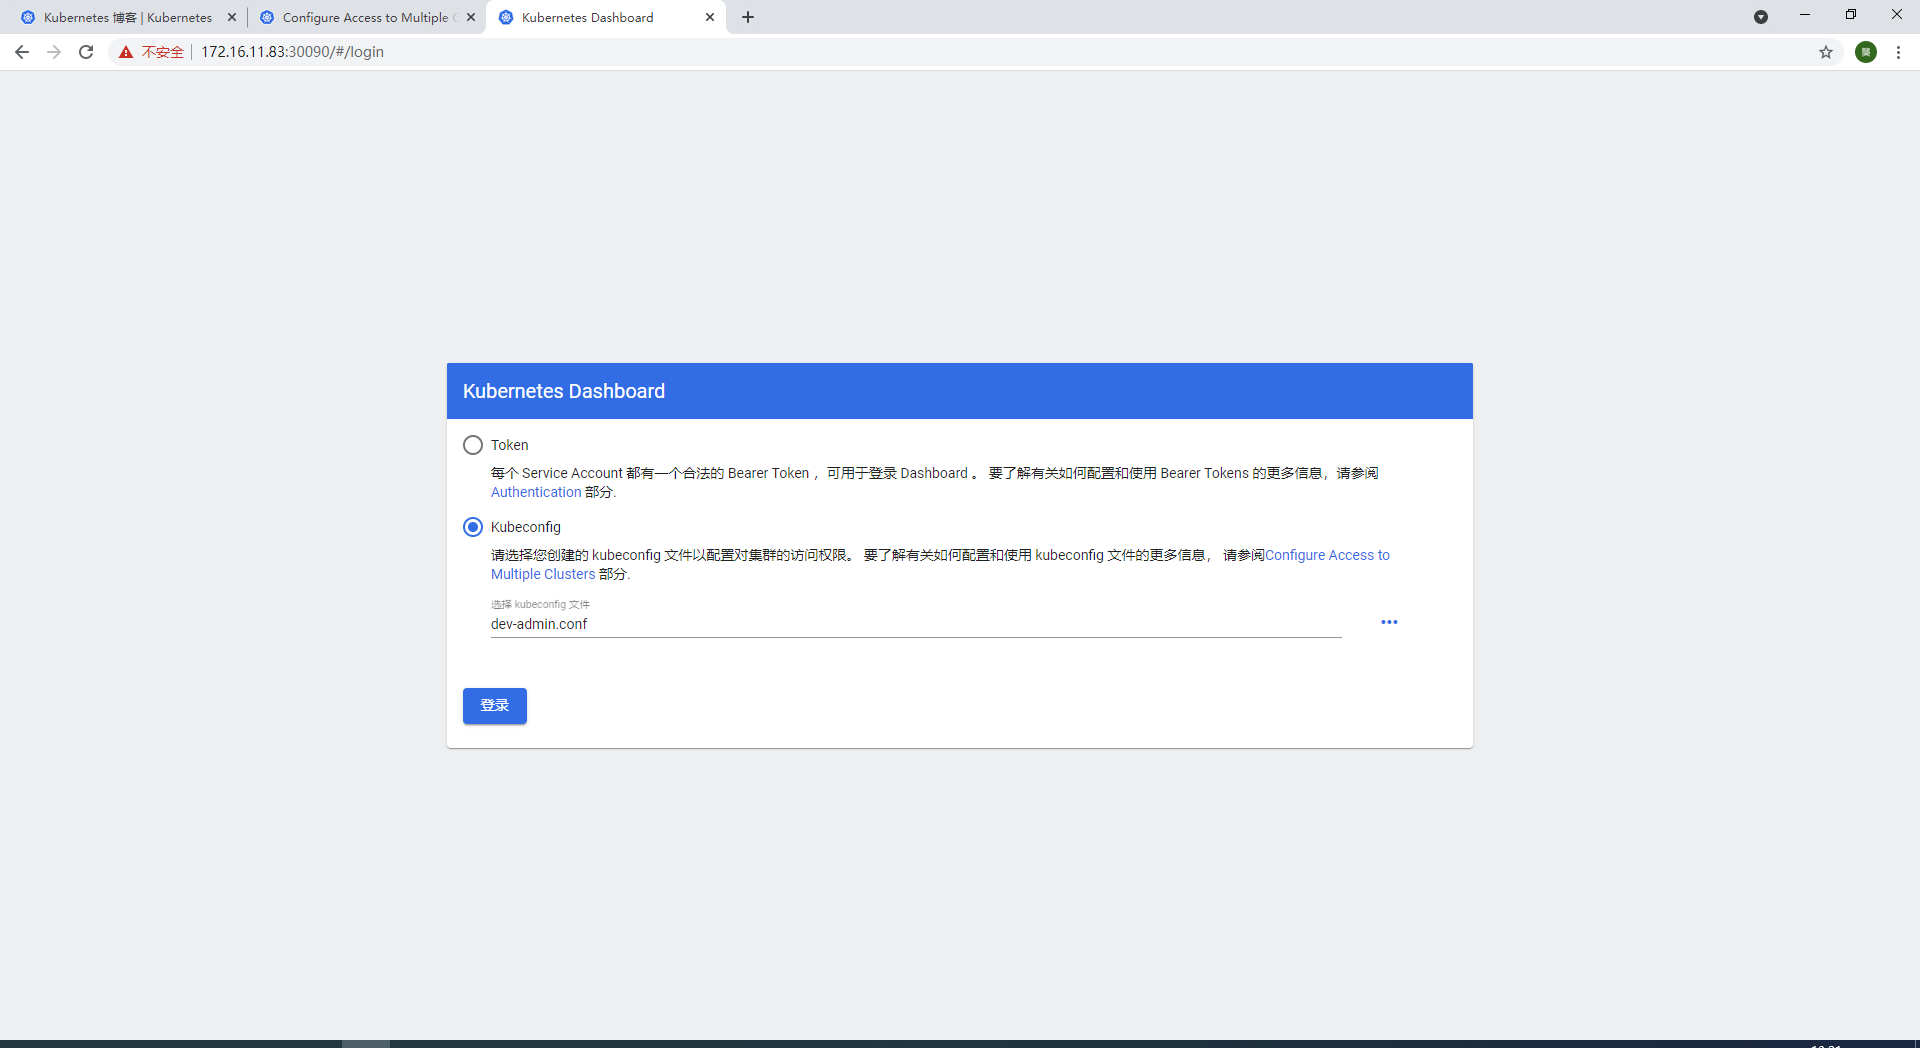The height and width of the screenshot is (1048, 1920).
Task: Click the Token option label
Action: (509, 445)
